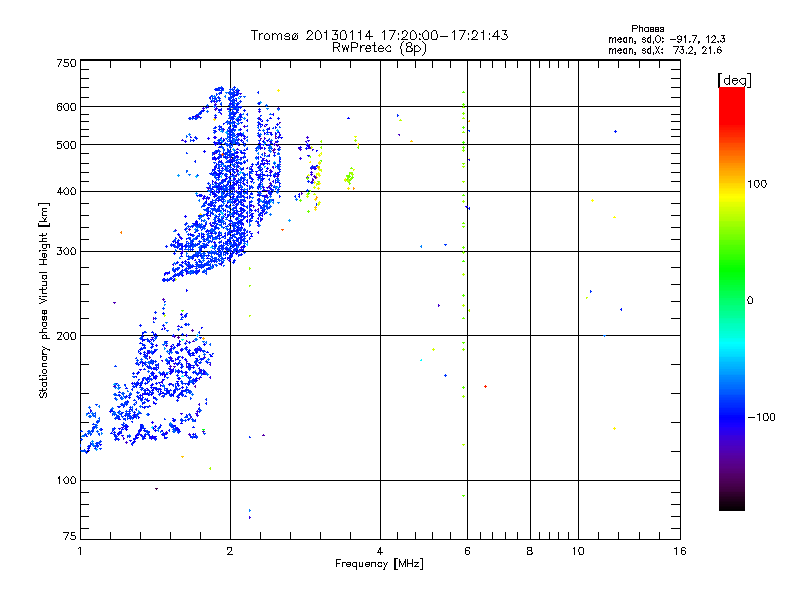Click the plot title 'Tromsø 20130114 17:20:00-17:21:43'
This screenshot has width=800, height=600.
click(x=379, y=35)
